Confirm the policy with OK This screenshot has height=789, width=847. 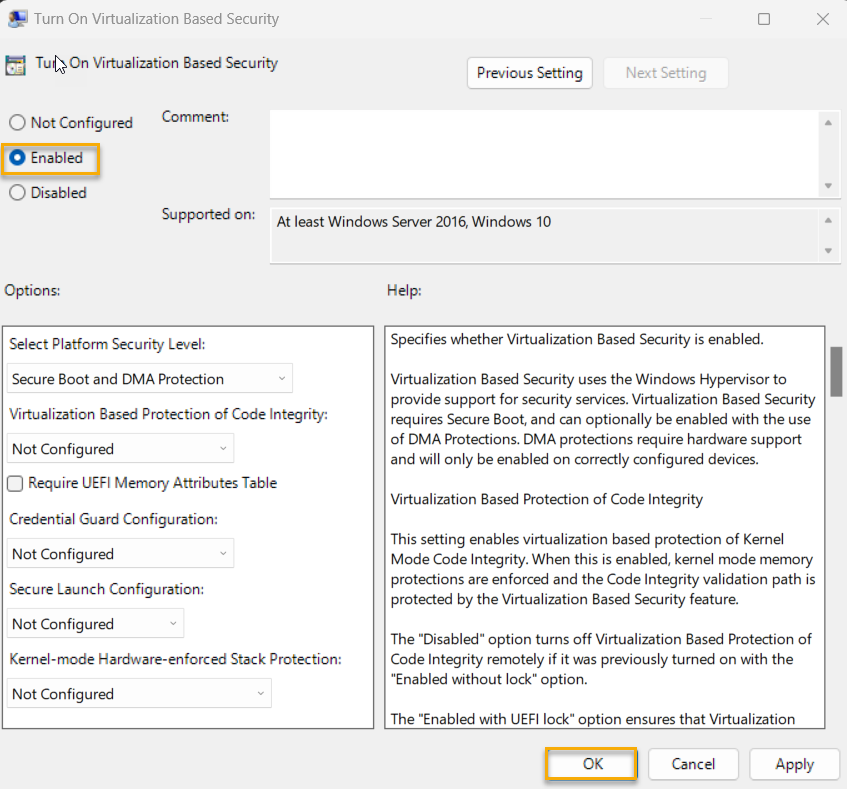point(591,763)
